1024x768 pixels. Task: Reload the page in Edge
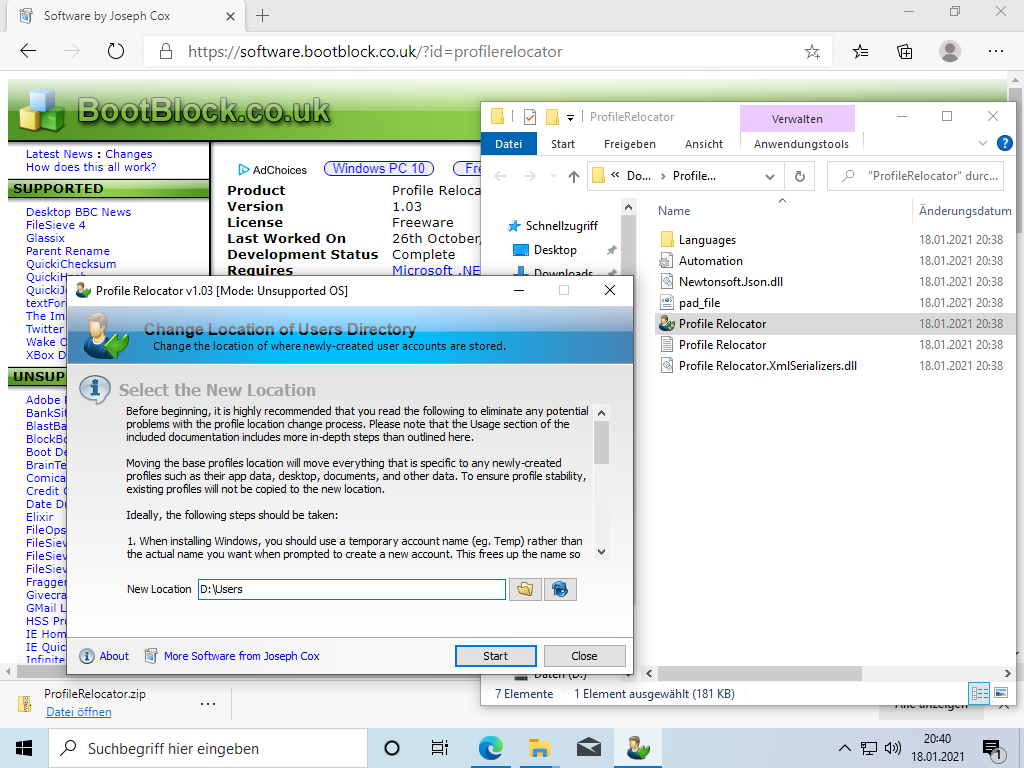pos(116,51)
